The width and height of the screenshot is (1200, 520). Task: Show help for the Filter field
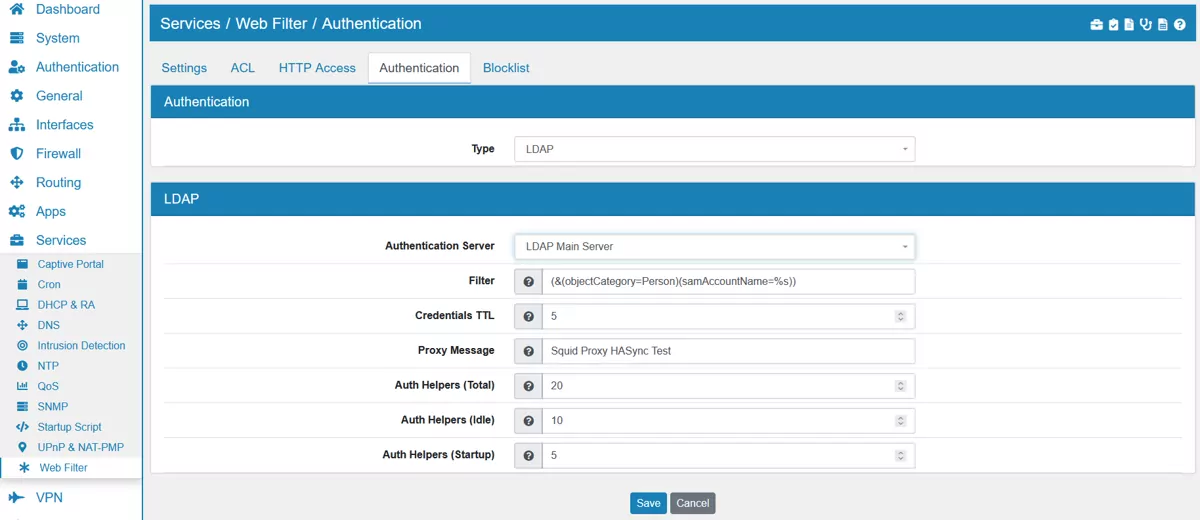click(528, 281)
